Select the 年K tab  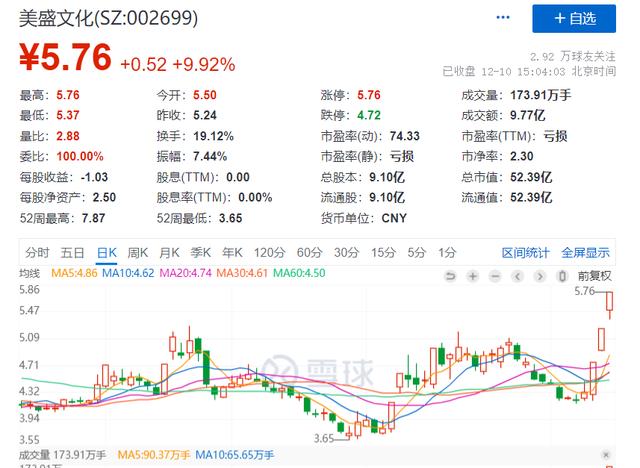coord(232,253)
